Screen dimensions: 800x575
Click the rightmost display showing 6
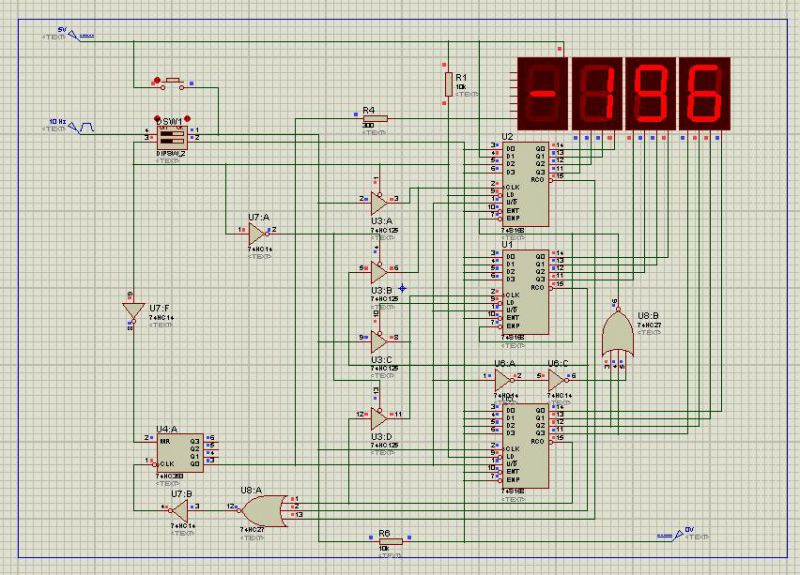click(x=705, y=93)
